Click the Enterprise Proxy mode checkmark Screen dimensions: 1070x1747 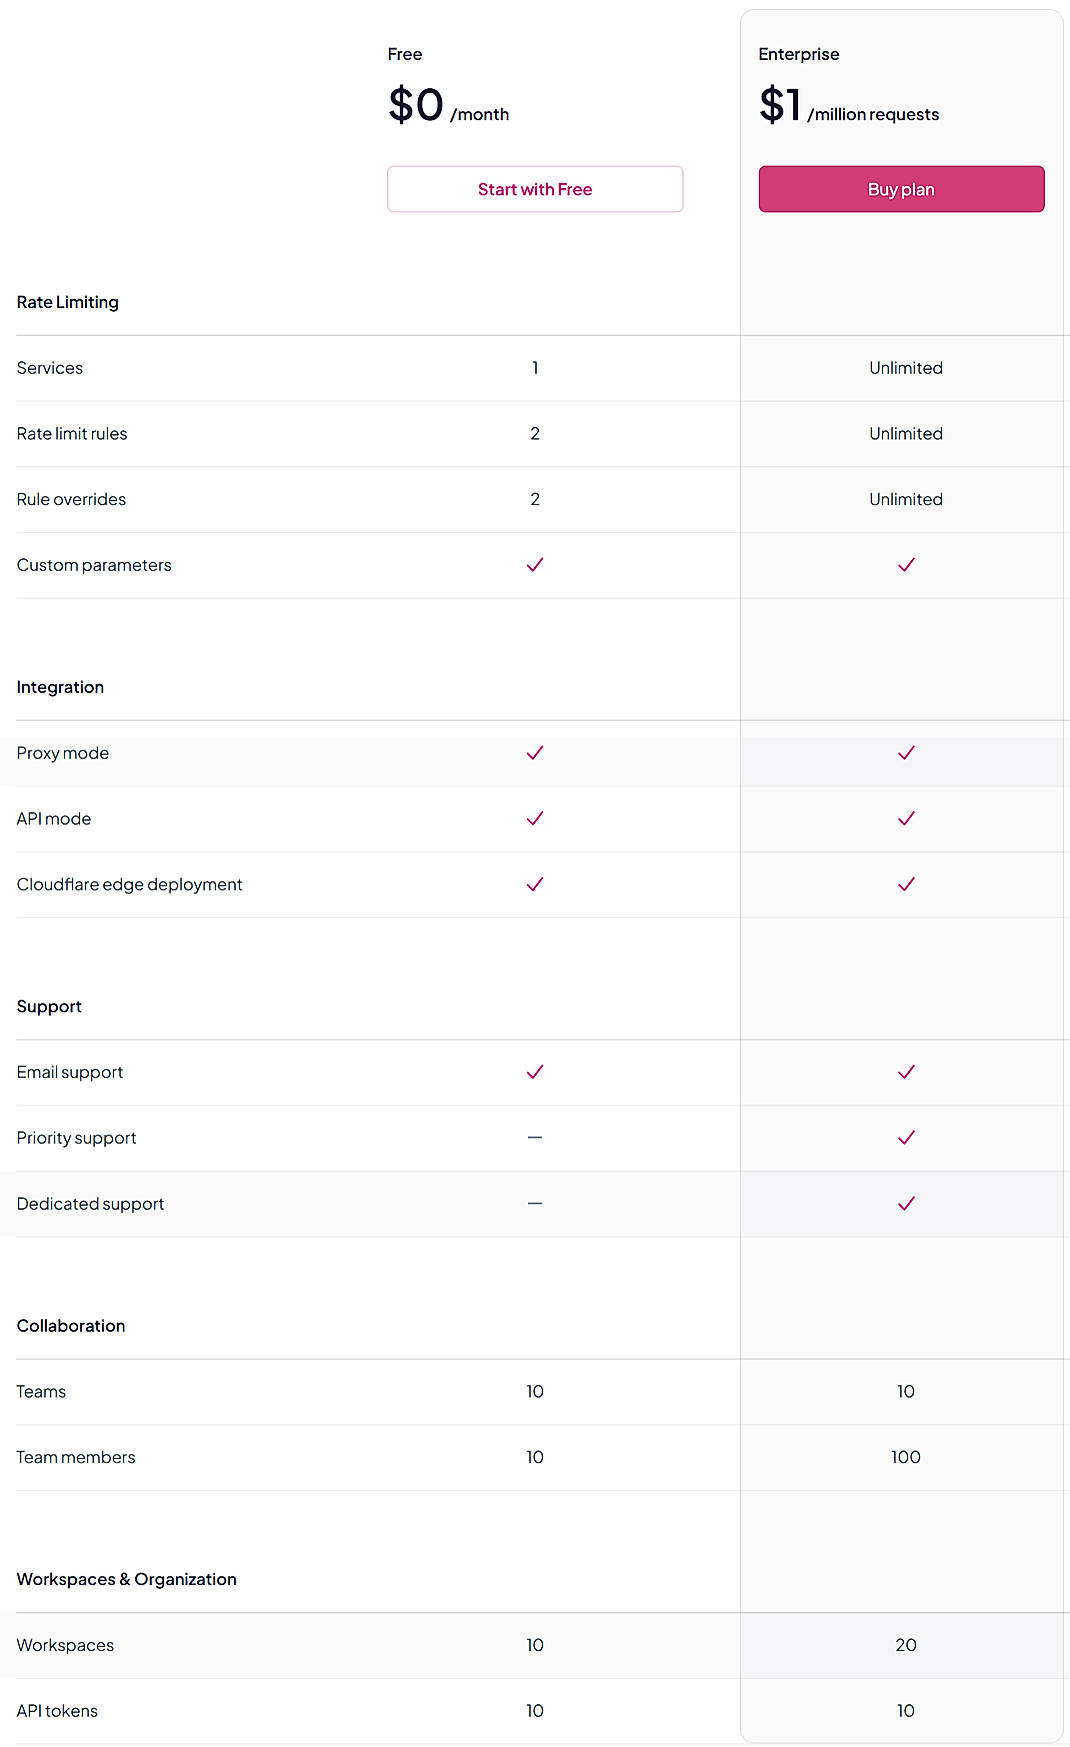[906, 753]
